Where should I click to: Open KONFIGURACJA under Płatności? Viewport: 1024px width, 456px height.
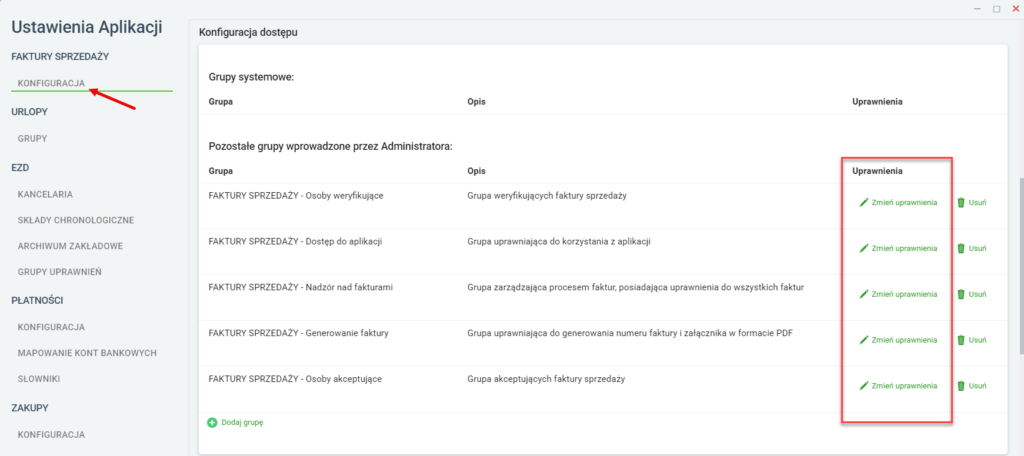[52, 327]
